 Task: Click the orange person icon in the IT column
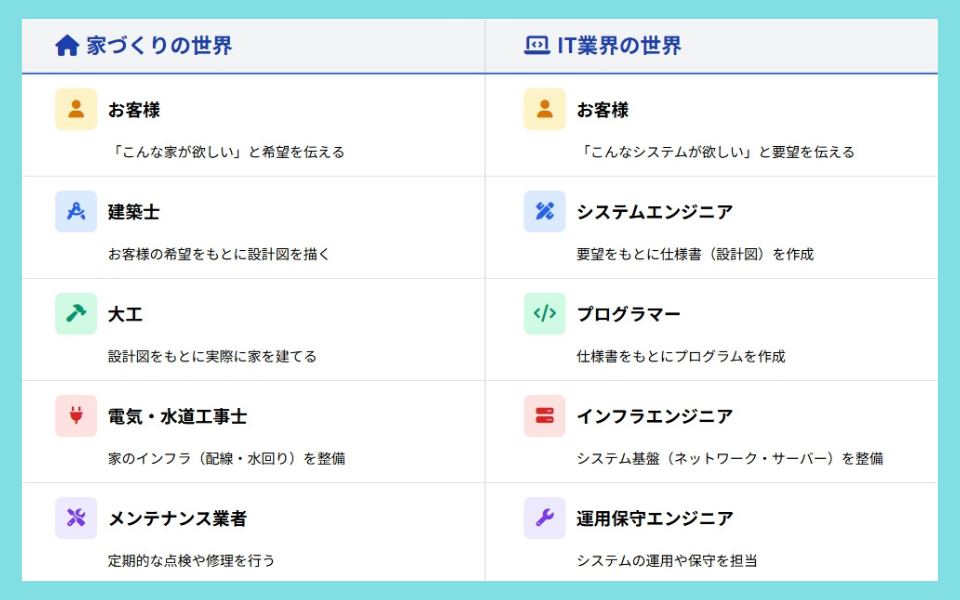544,109
